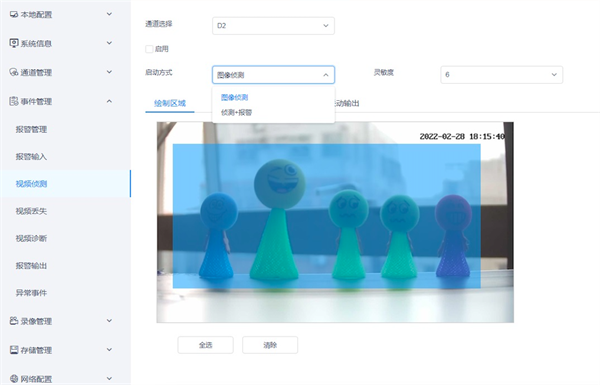600x385 pixels.
Task: Click the 网络配置 globe icon
Action: 14,379
